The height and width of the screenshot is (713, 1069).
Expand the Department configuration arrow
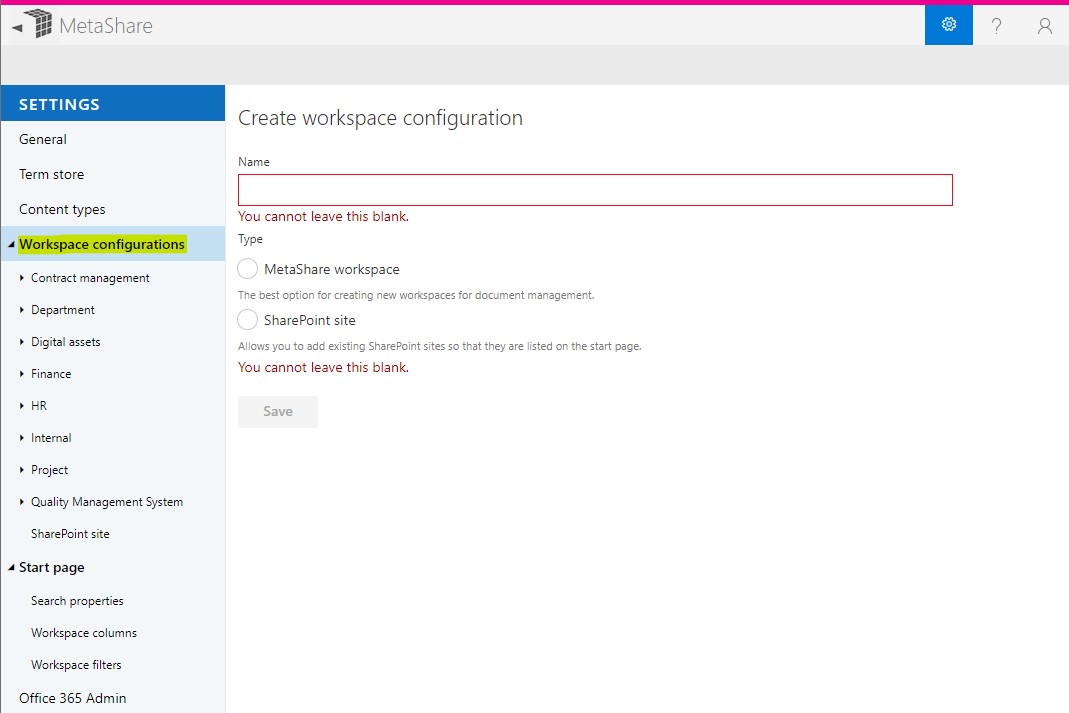22,310
